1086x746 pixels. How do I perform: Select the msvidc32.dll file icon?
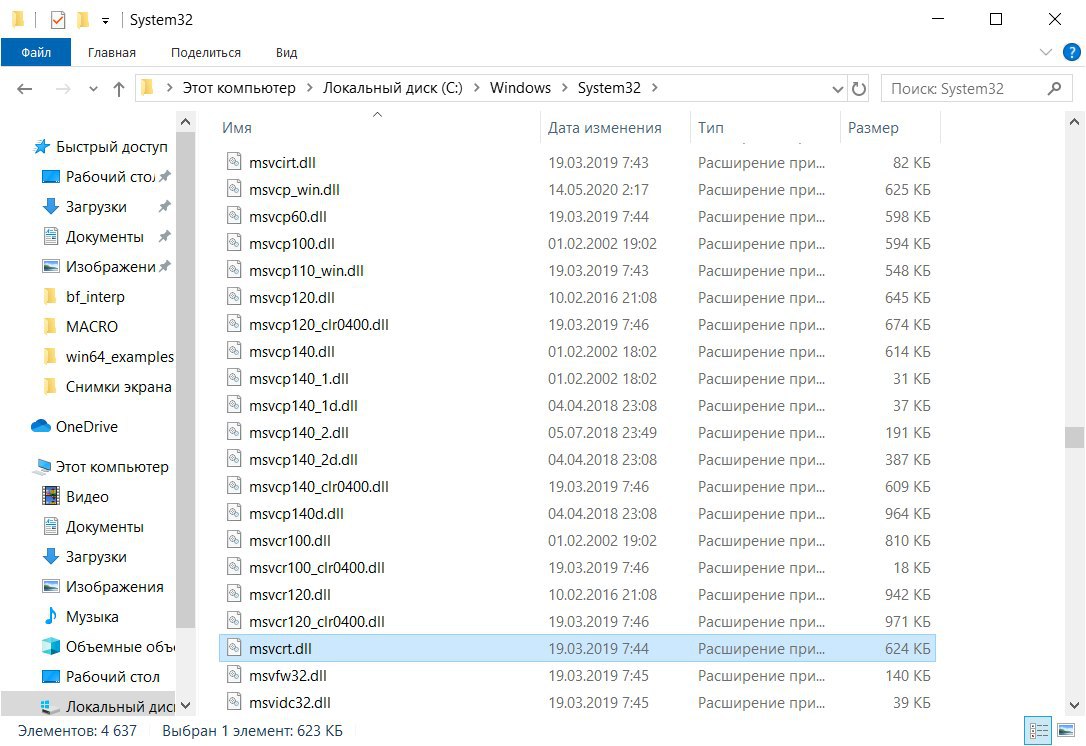tap(234, 702)
